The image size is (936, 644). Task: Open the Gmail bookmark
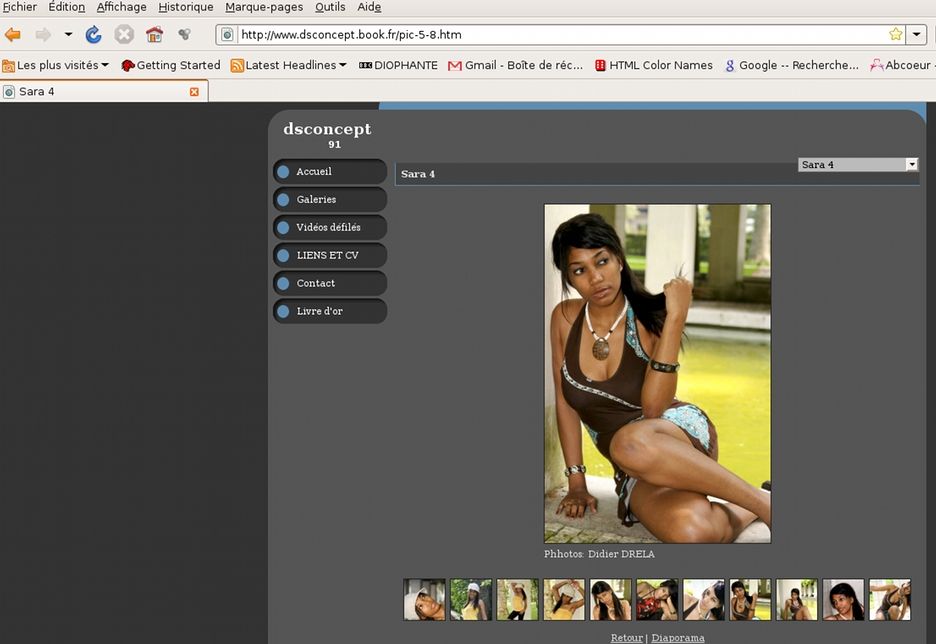tap(515, 65)
